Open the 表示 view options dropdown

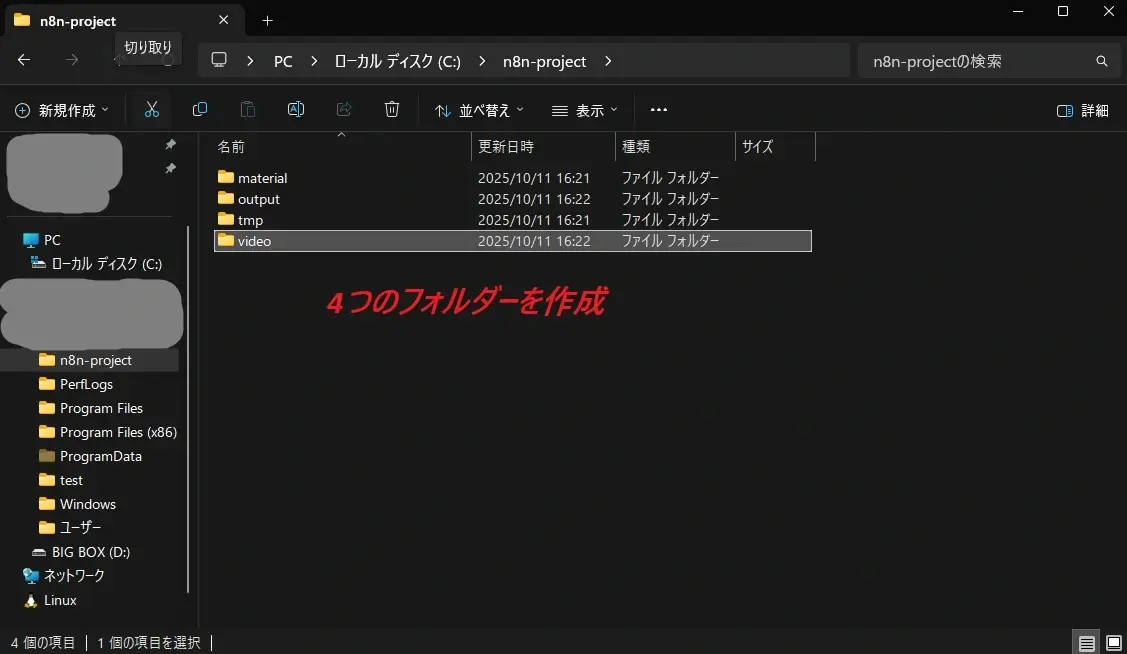pos(584,110)
